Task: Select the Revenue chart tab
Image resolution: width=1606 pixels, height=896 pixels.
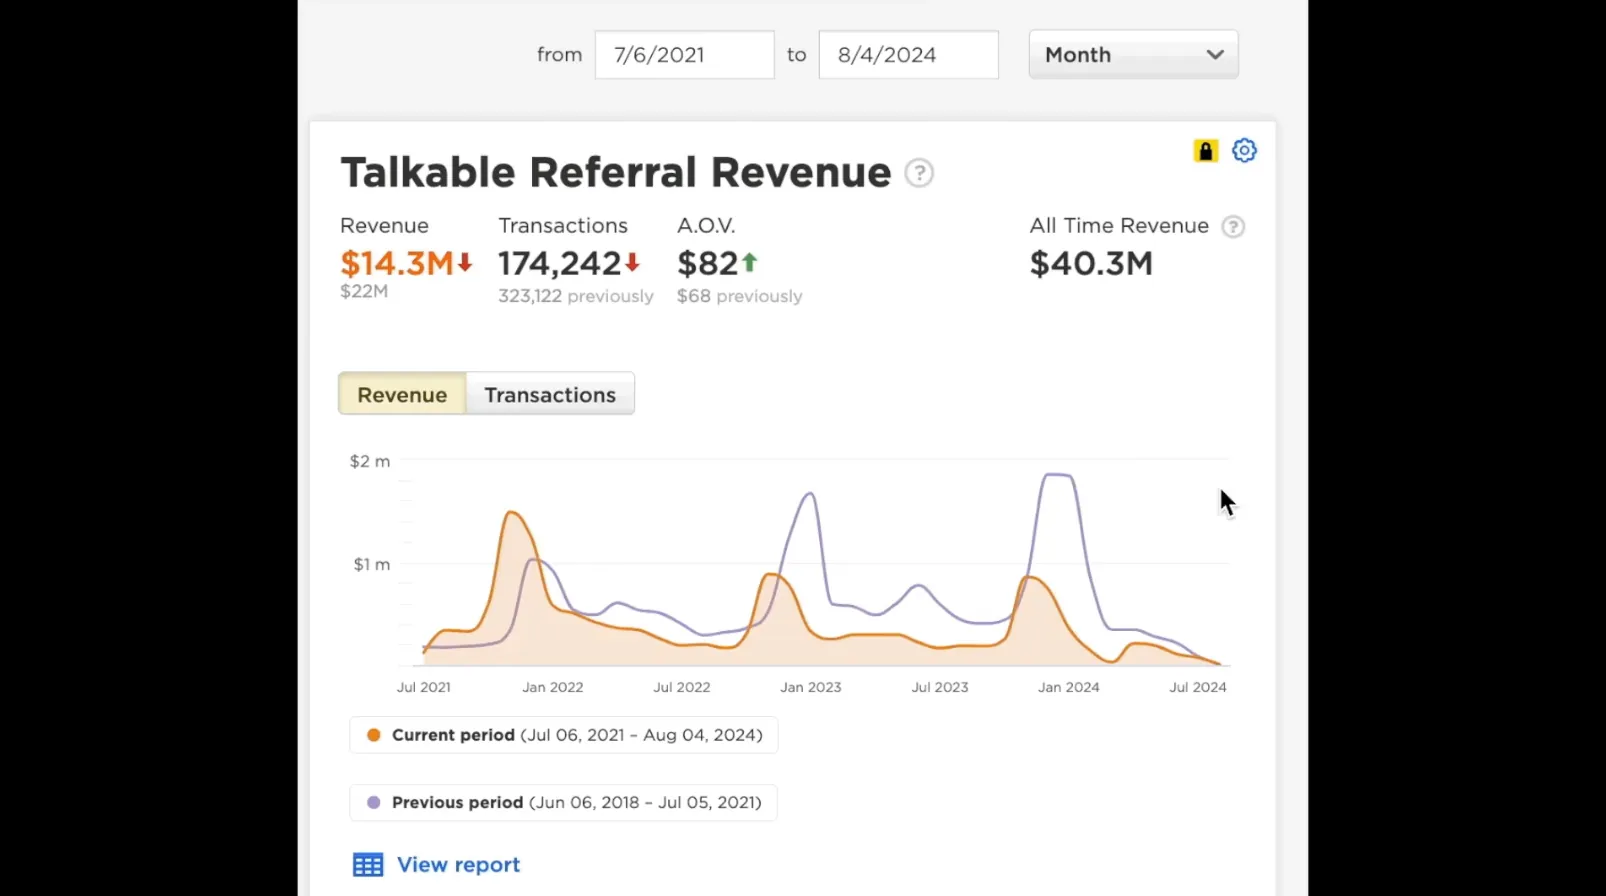Action: point(402,395)
